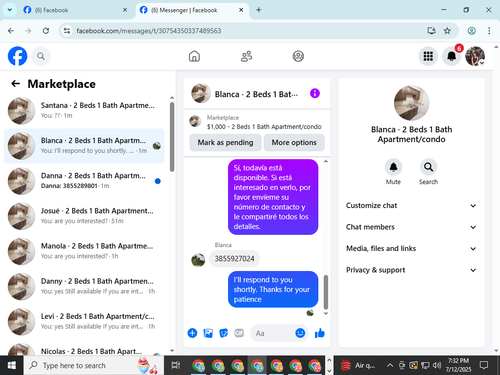The width and height of the screenshot is (500, 375).
Task: Open Danna unread conversation
Action: click(84, 181)
